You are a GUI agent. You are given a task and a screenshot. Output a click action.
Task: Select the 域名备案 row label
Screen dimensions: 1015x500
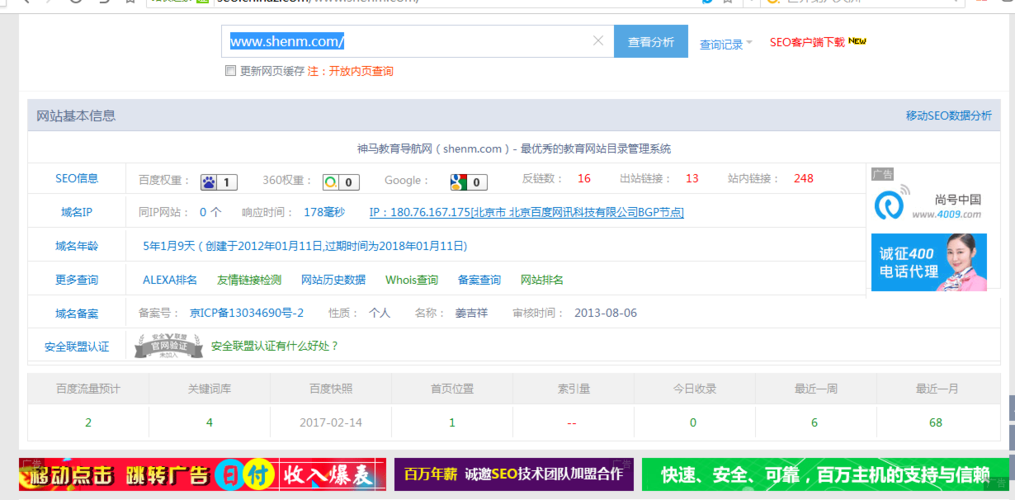(x=76, y=313)
